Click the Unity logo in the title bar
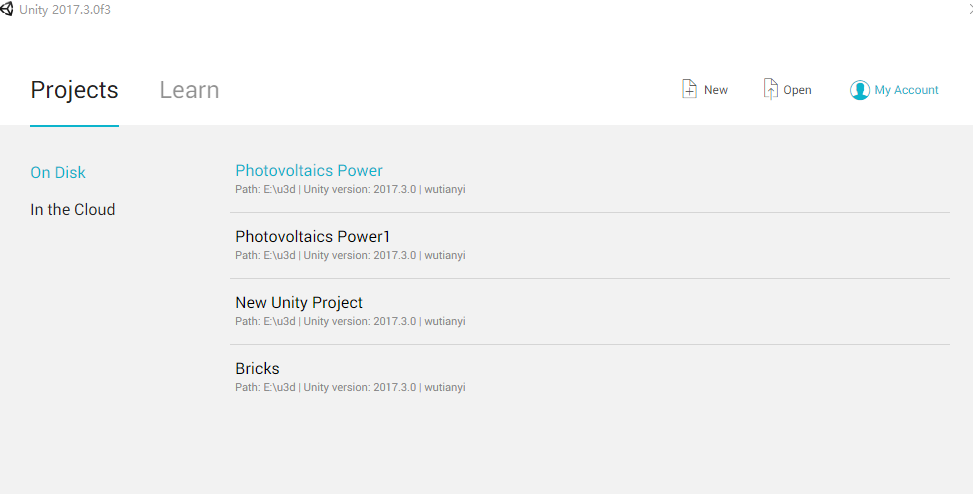This screenshot has width=973, height=494. (x=8, y=10)
